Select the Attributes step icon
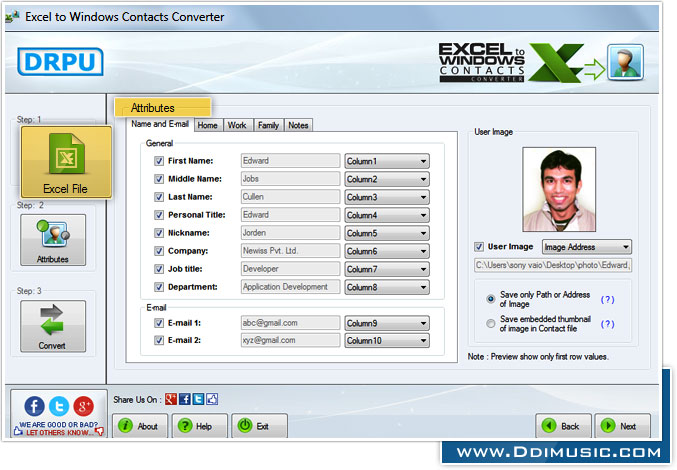 click(x=53, y=240)
